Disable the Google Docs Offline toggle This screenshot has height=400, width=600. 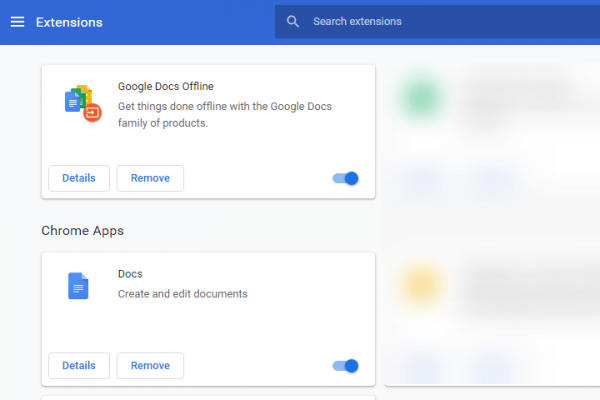coord(345,178)
